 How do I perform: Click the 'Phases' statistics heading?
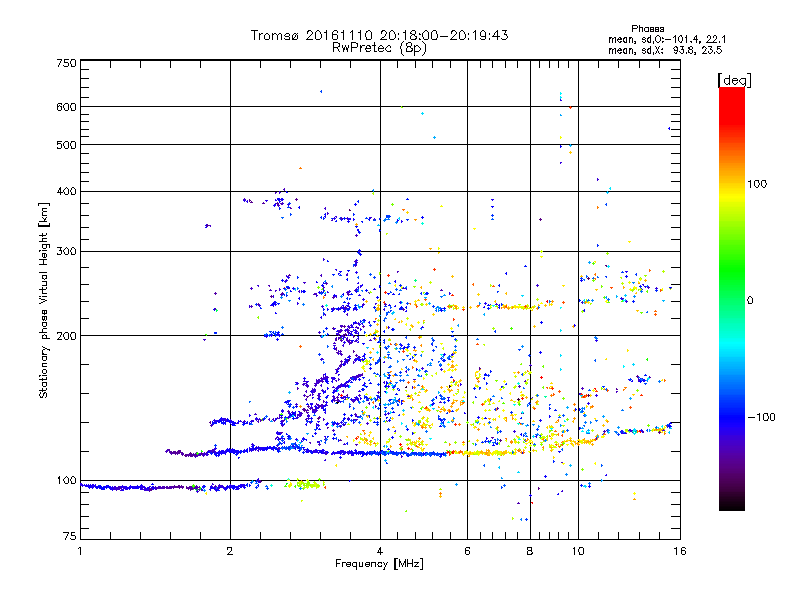[647, 29]
